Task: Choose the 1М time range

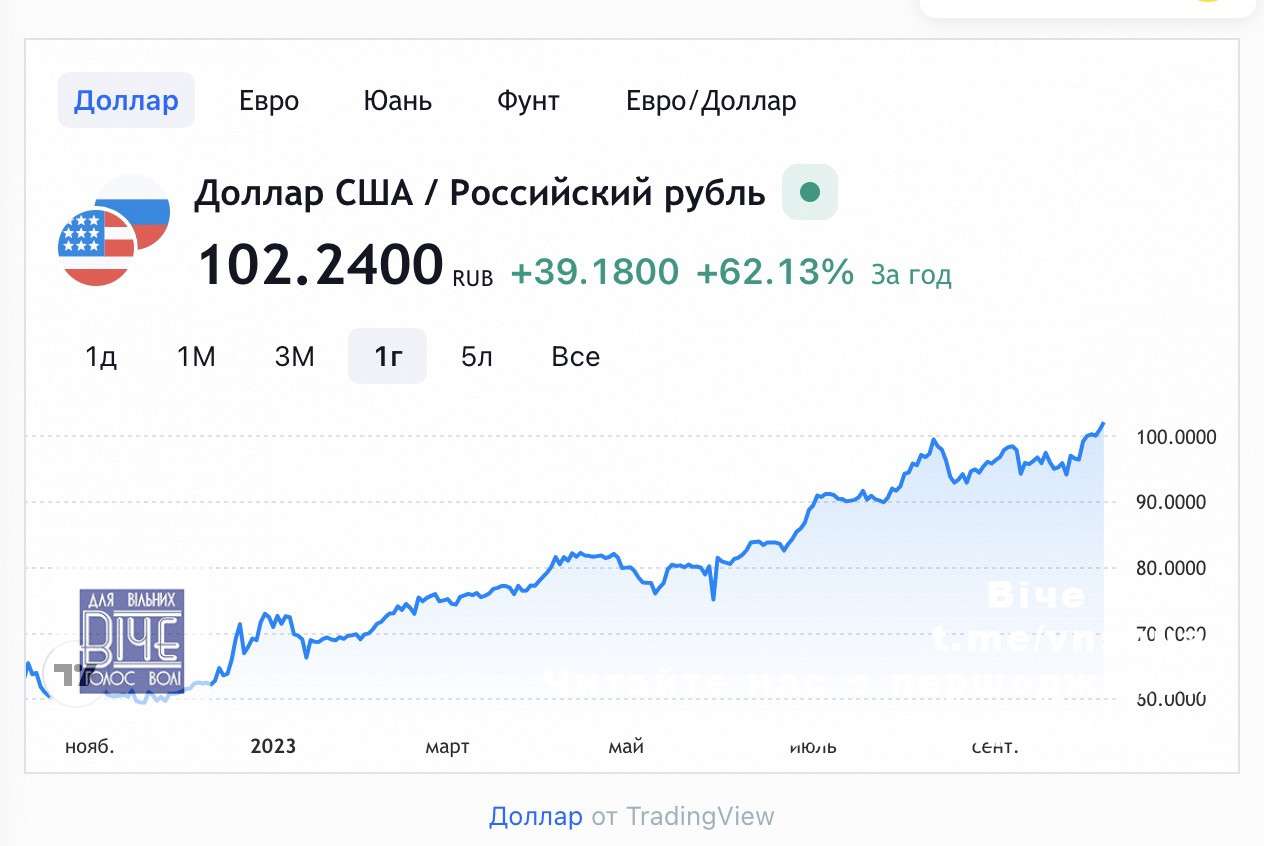Action: [196, 357]
